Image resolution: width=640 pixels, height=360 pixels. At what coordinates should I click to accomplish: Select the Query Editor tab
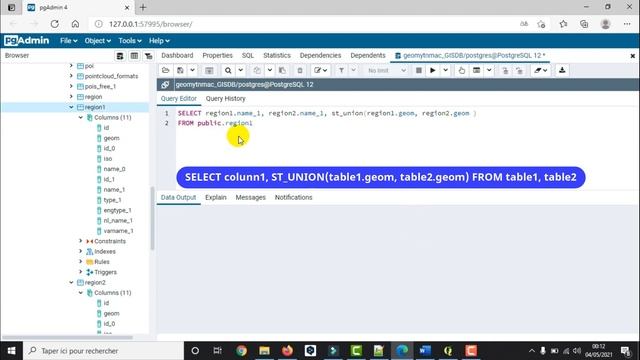point(178,99)
